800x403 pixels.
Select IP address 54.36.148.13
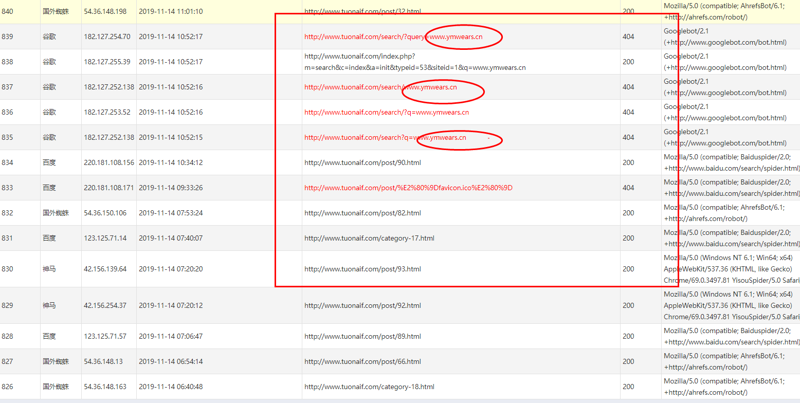[x=103, y=362]
